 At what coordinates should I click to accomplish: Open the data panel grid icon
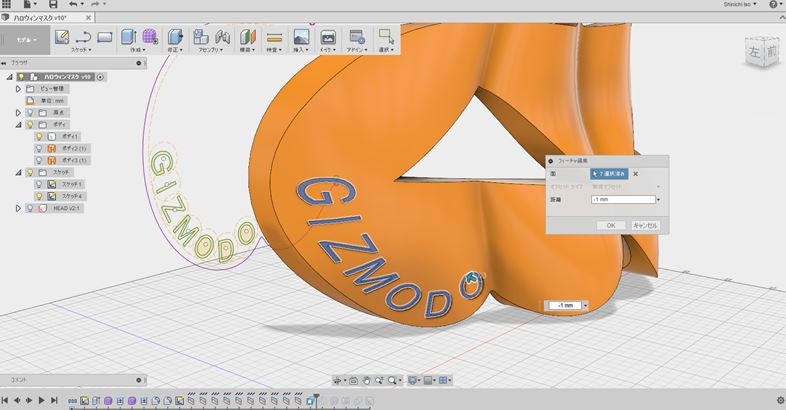click(6, 4)
